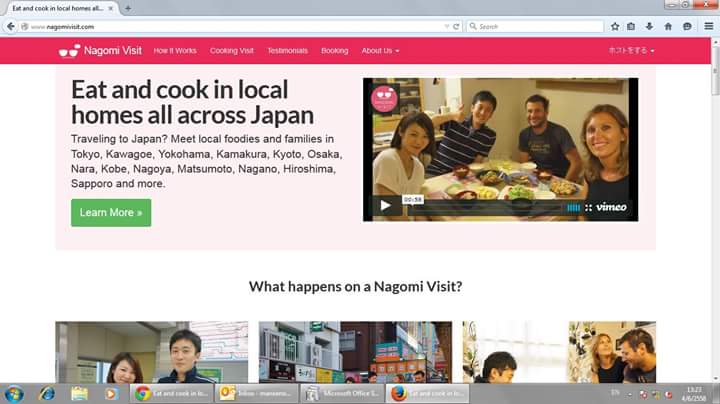Open the Testimonials page

[x=287, y=50]
